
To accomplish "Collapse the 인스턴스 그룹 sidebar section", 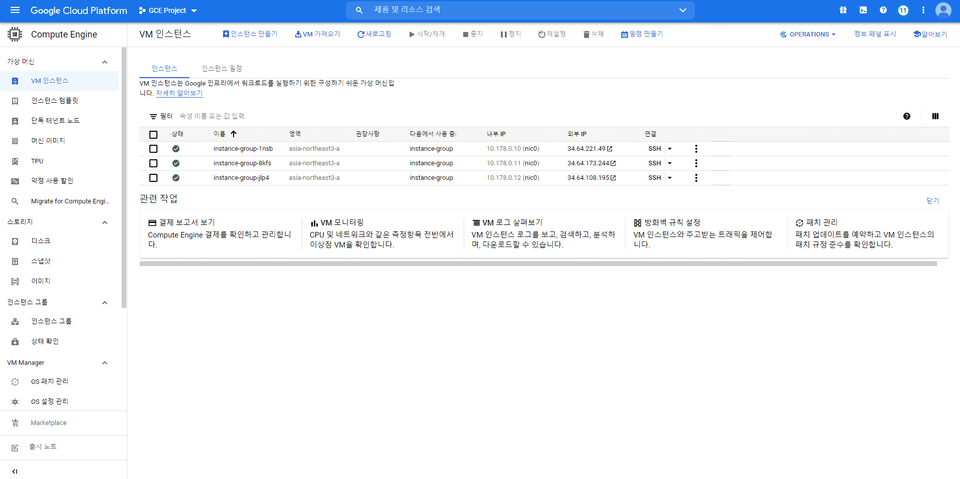I will (x=105, y=302).
